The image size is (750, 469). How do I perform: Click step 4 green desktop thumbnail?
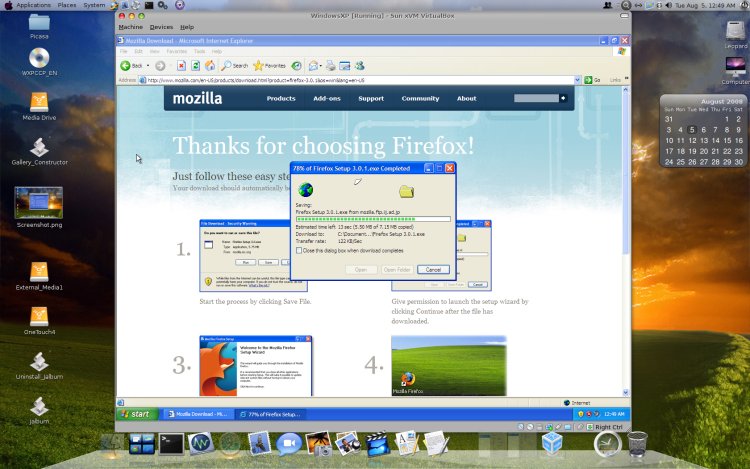[x=448, y=366]
